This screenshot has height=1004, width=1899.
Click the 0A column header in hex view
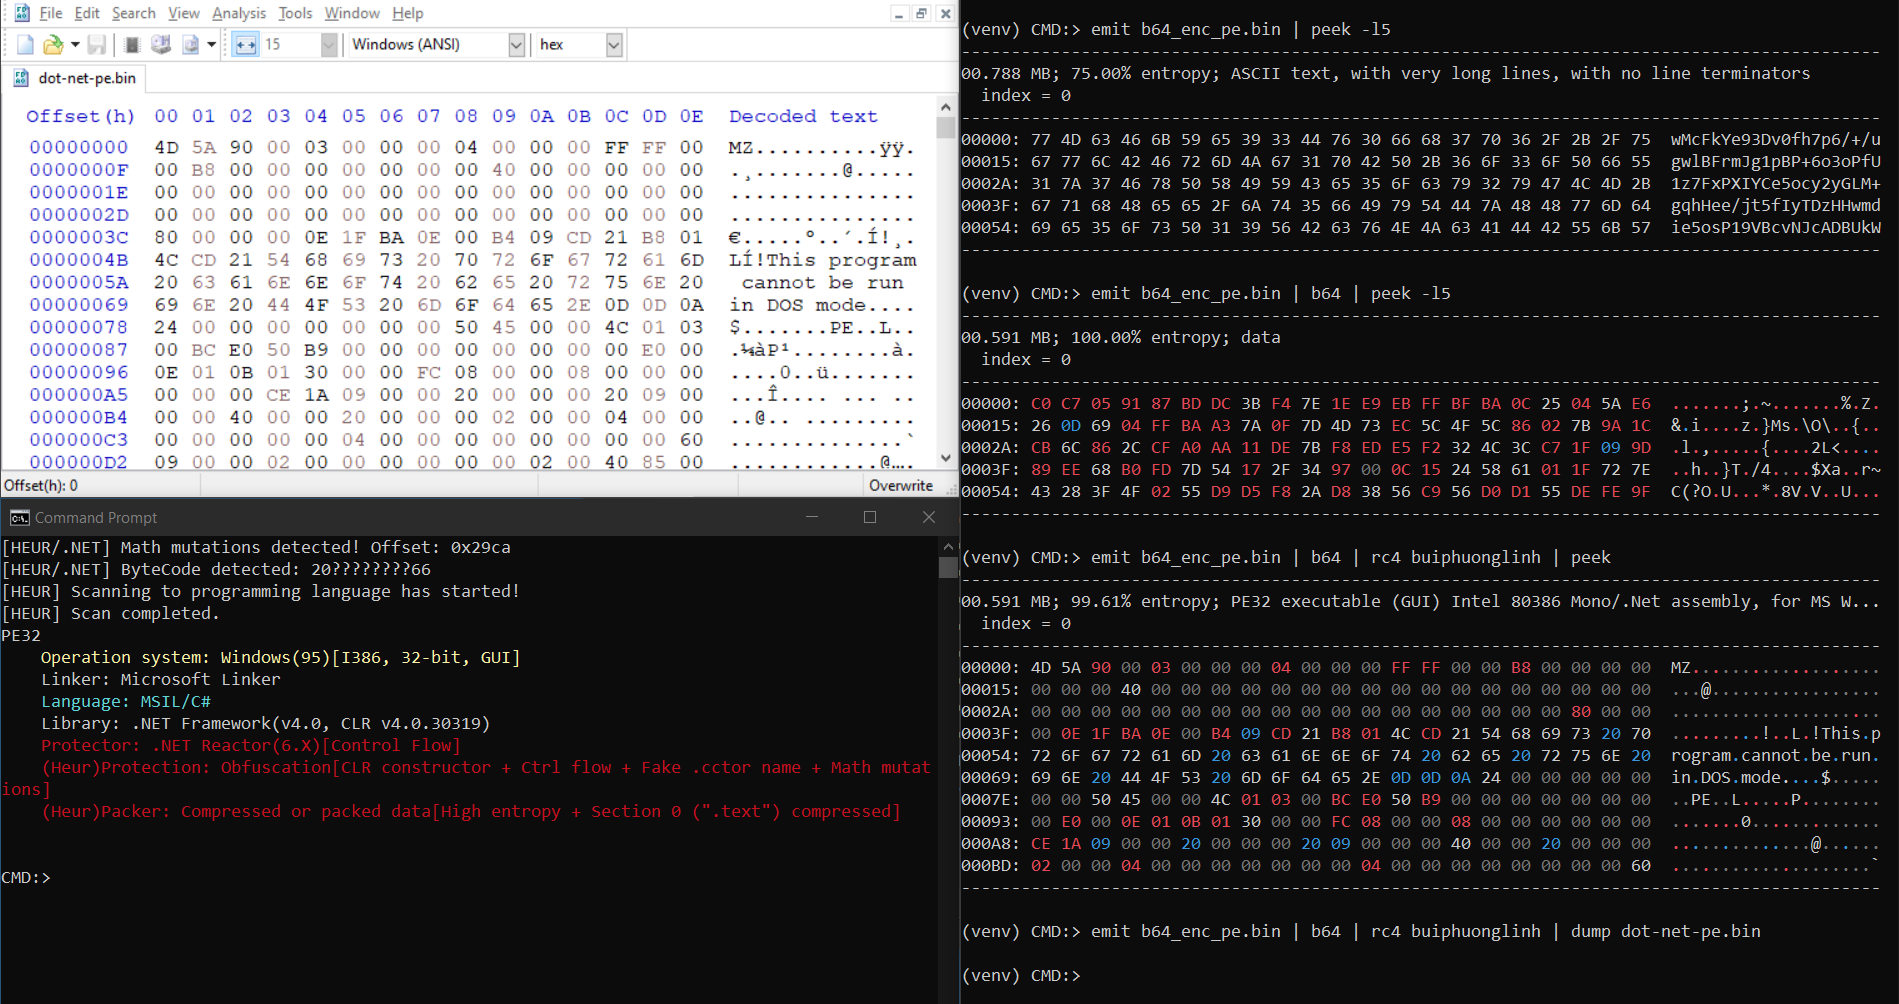point(541,116)
